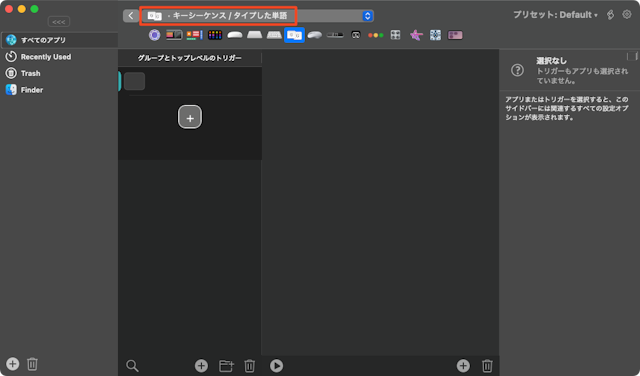Add a new trigger with bottom plus
Screen dimensions: 640x376
click(201, 365)
